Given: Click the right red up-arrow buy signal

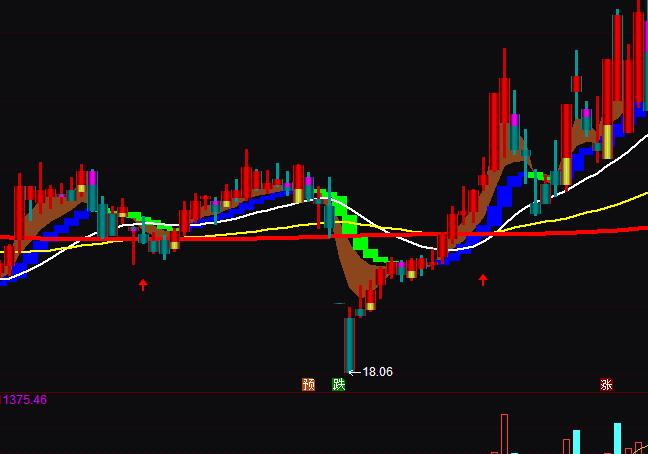Looking at the screenshot, I should click(483, 280).
